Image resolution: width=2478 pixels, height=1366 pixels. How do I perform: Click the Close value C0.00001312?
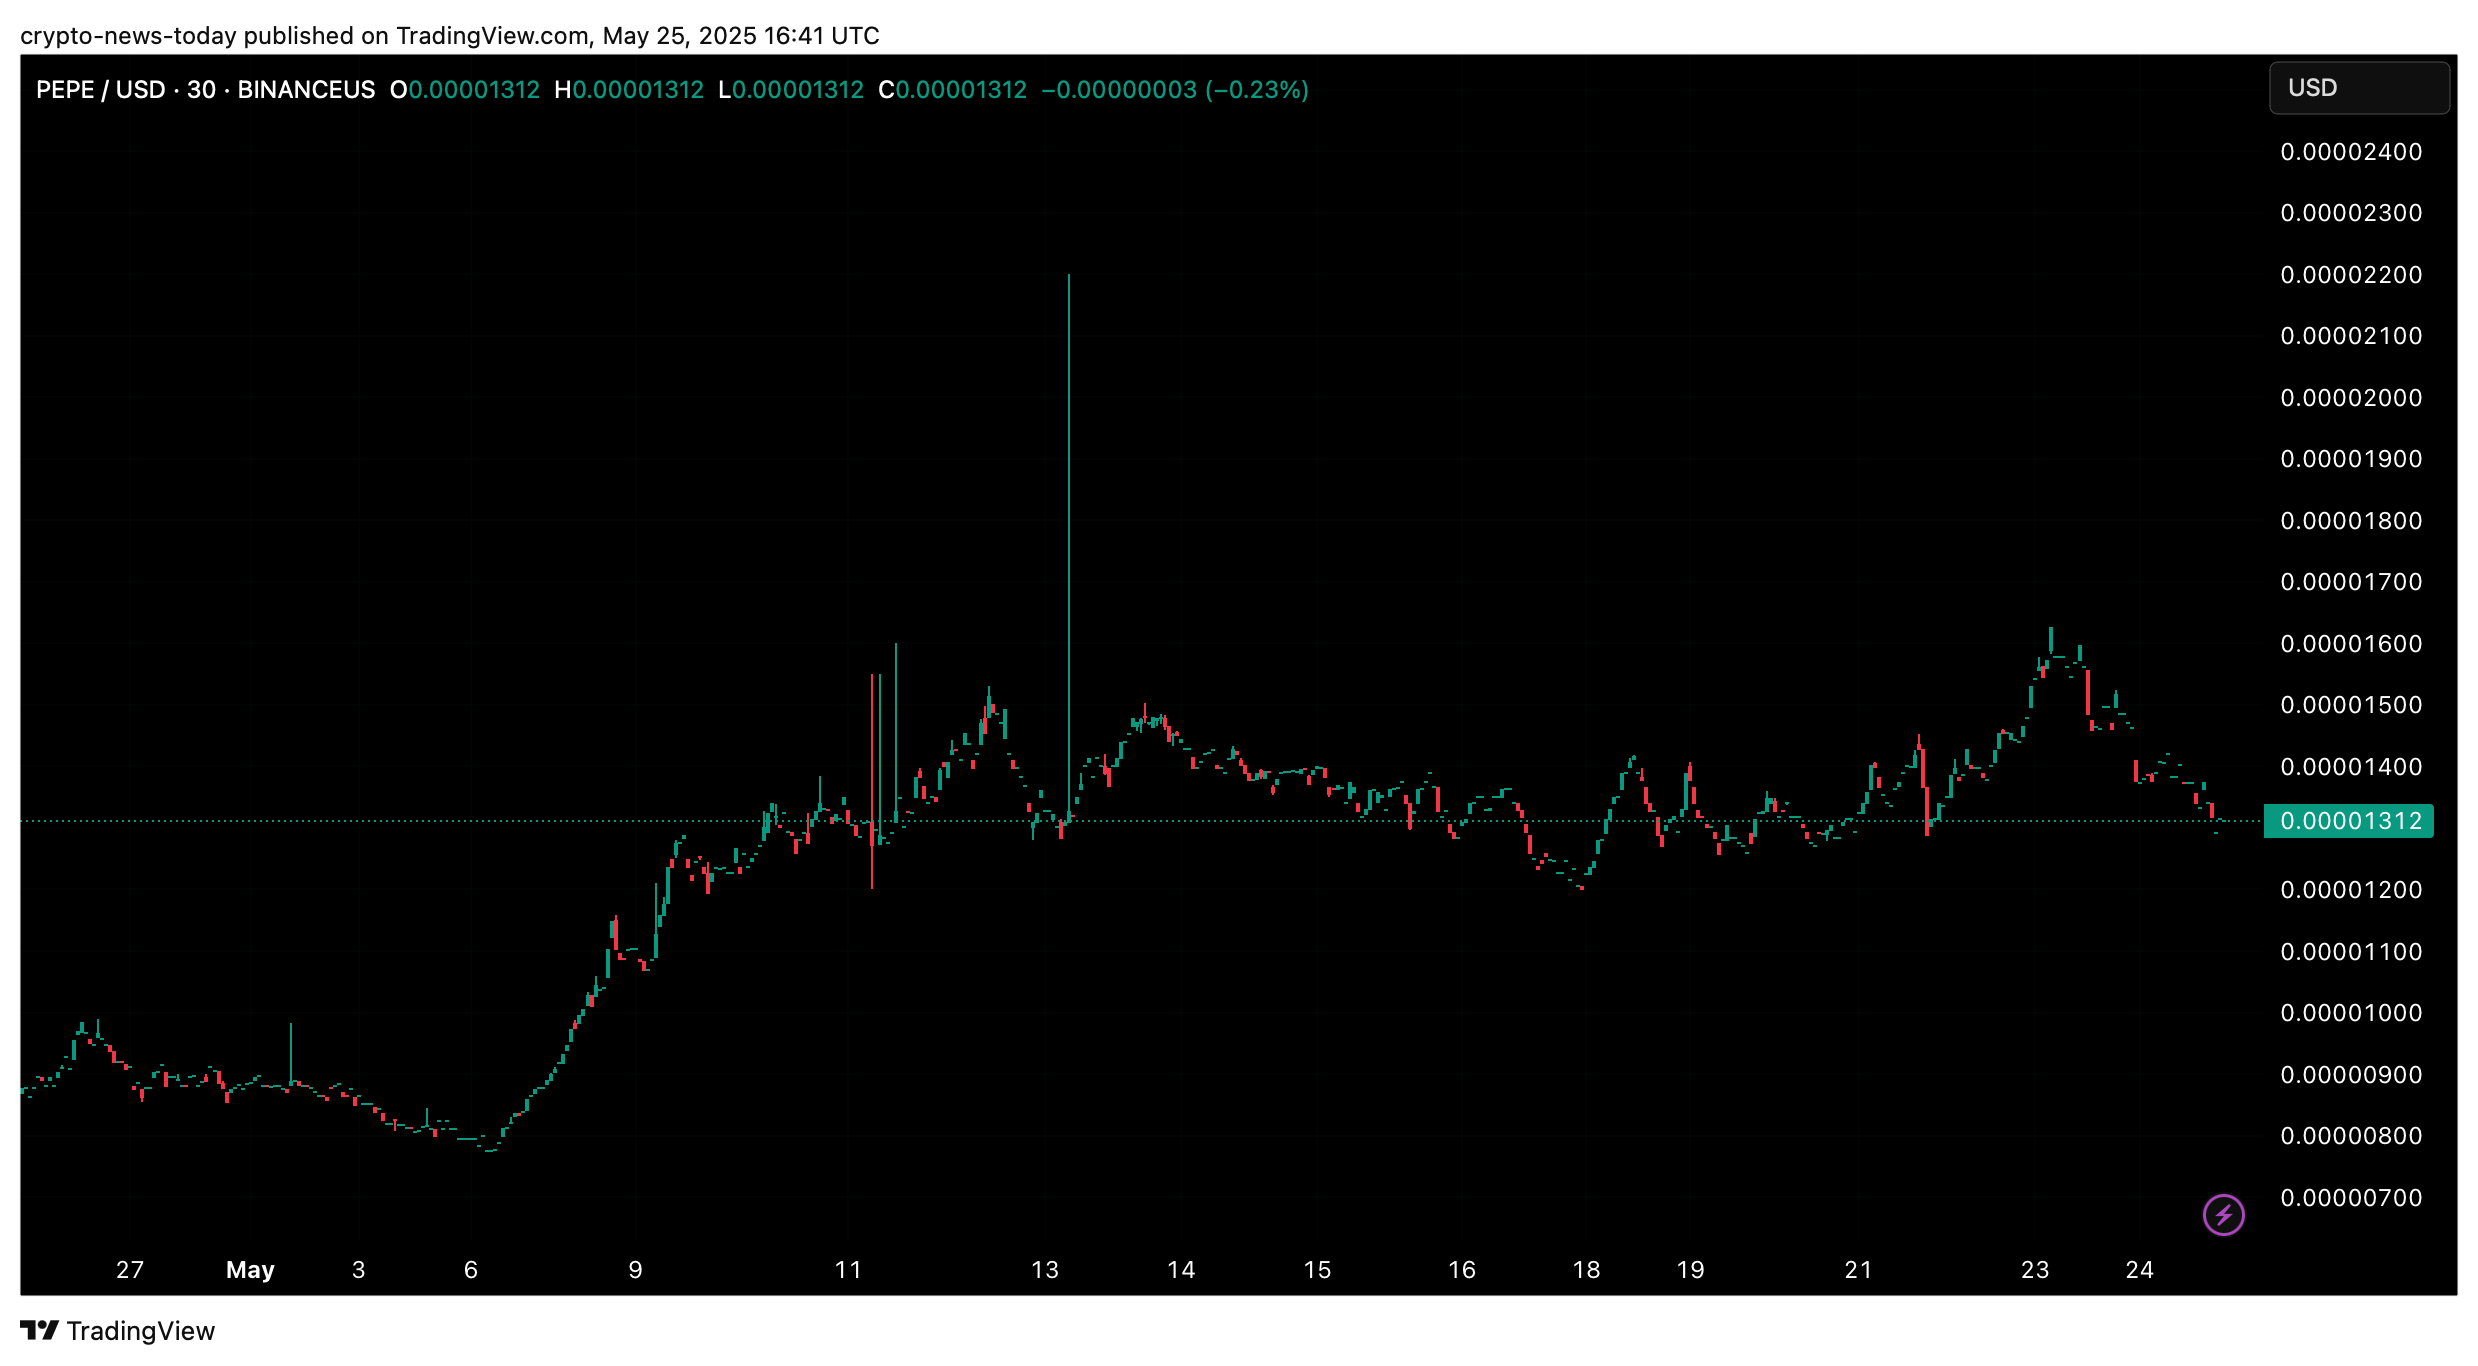(952, 90)
